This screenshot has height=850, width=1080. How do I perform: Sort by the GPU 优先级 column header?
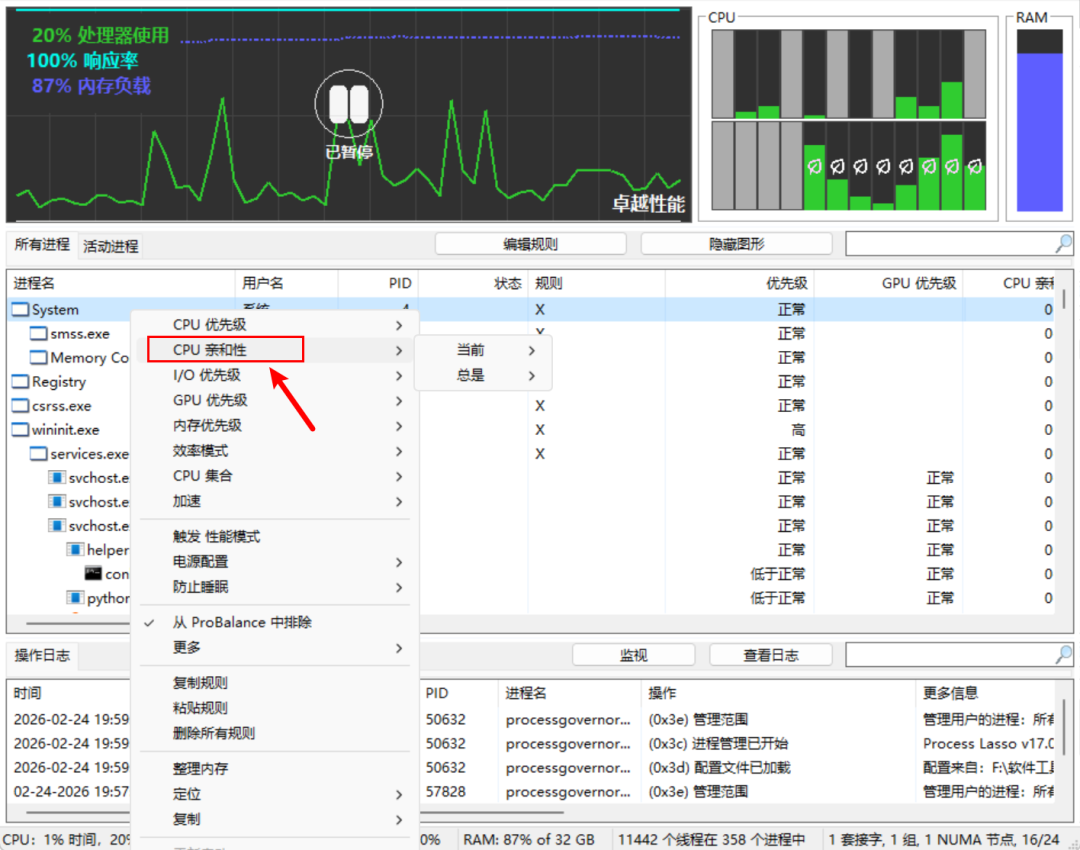point(888,283)
